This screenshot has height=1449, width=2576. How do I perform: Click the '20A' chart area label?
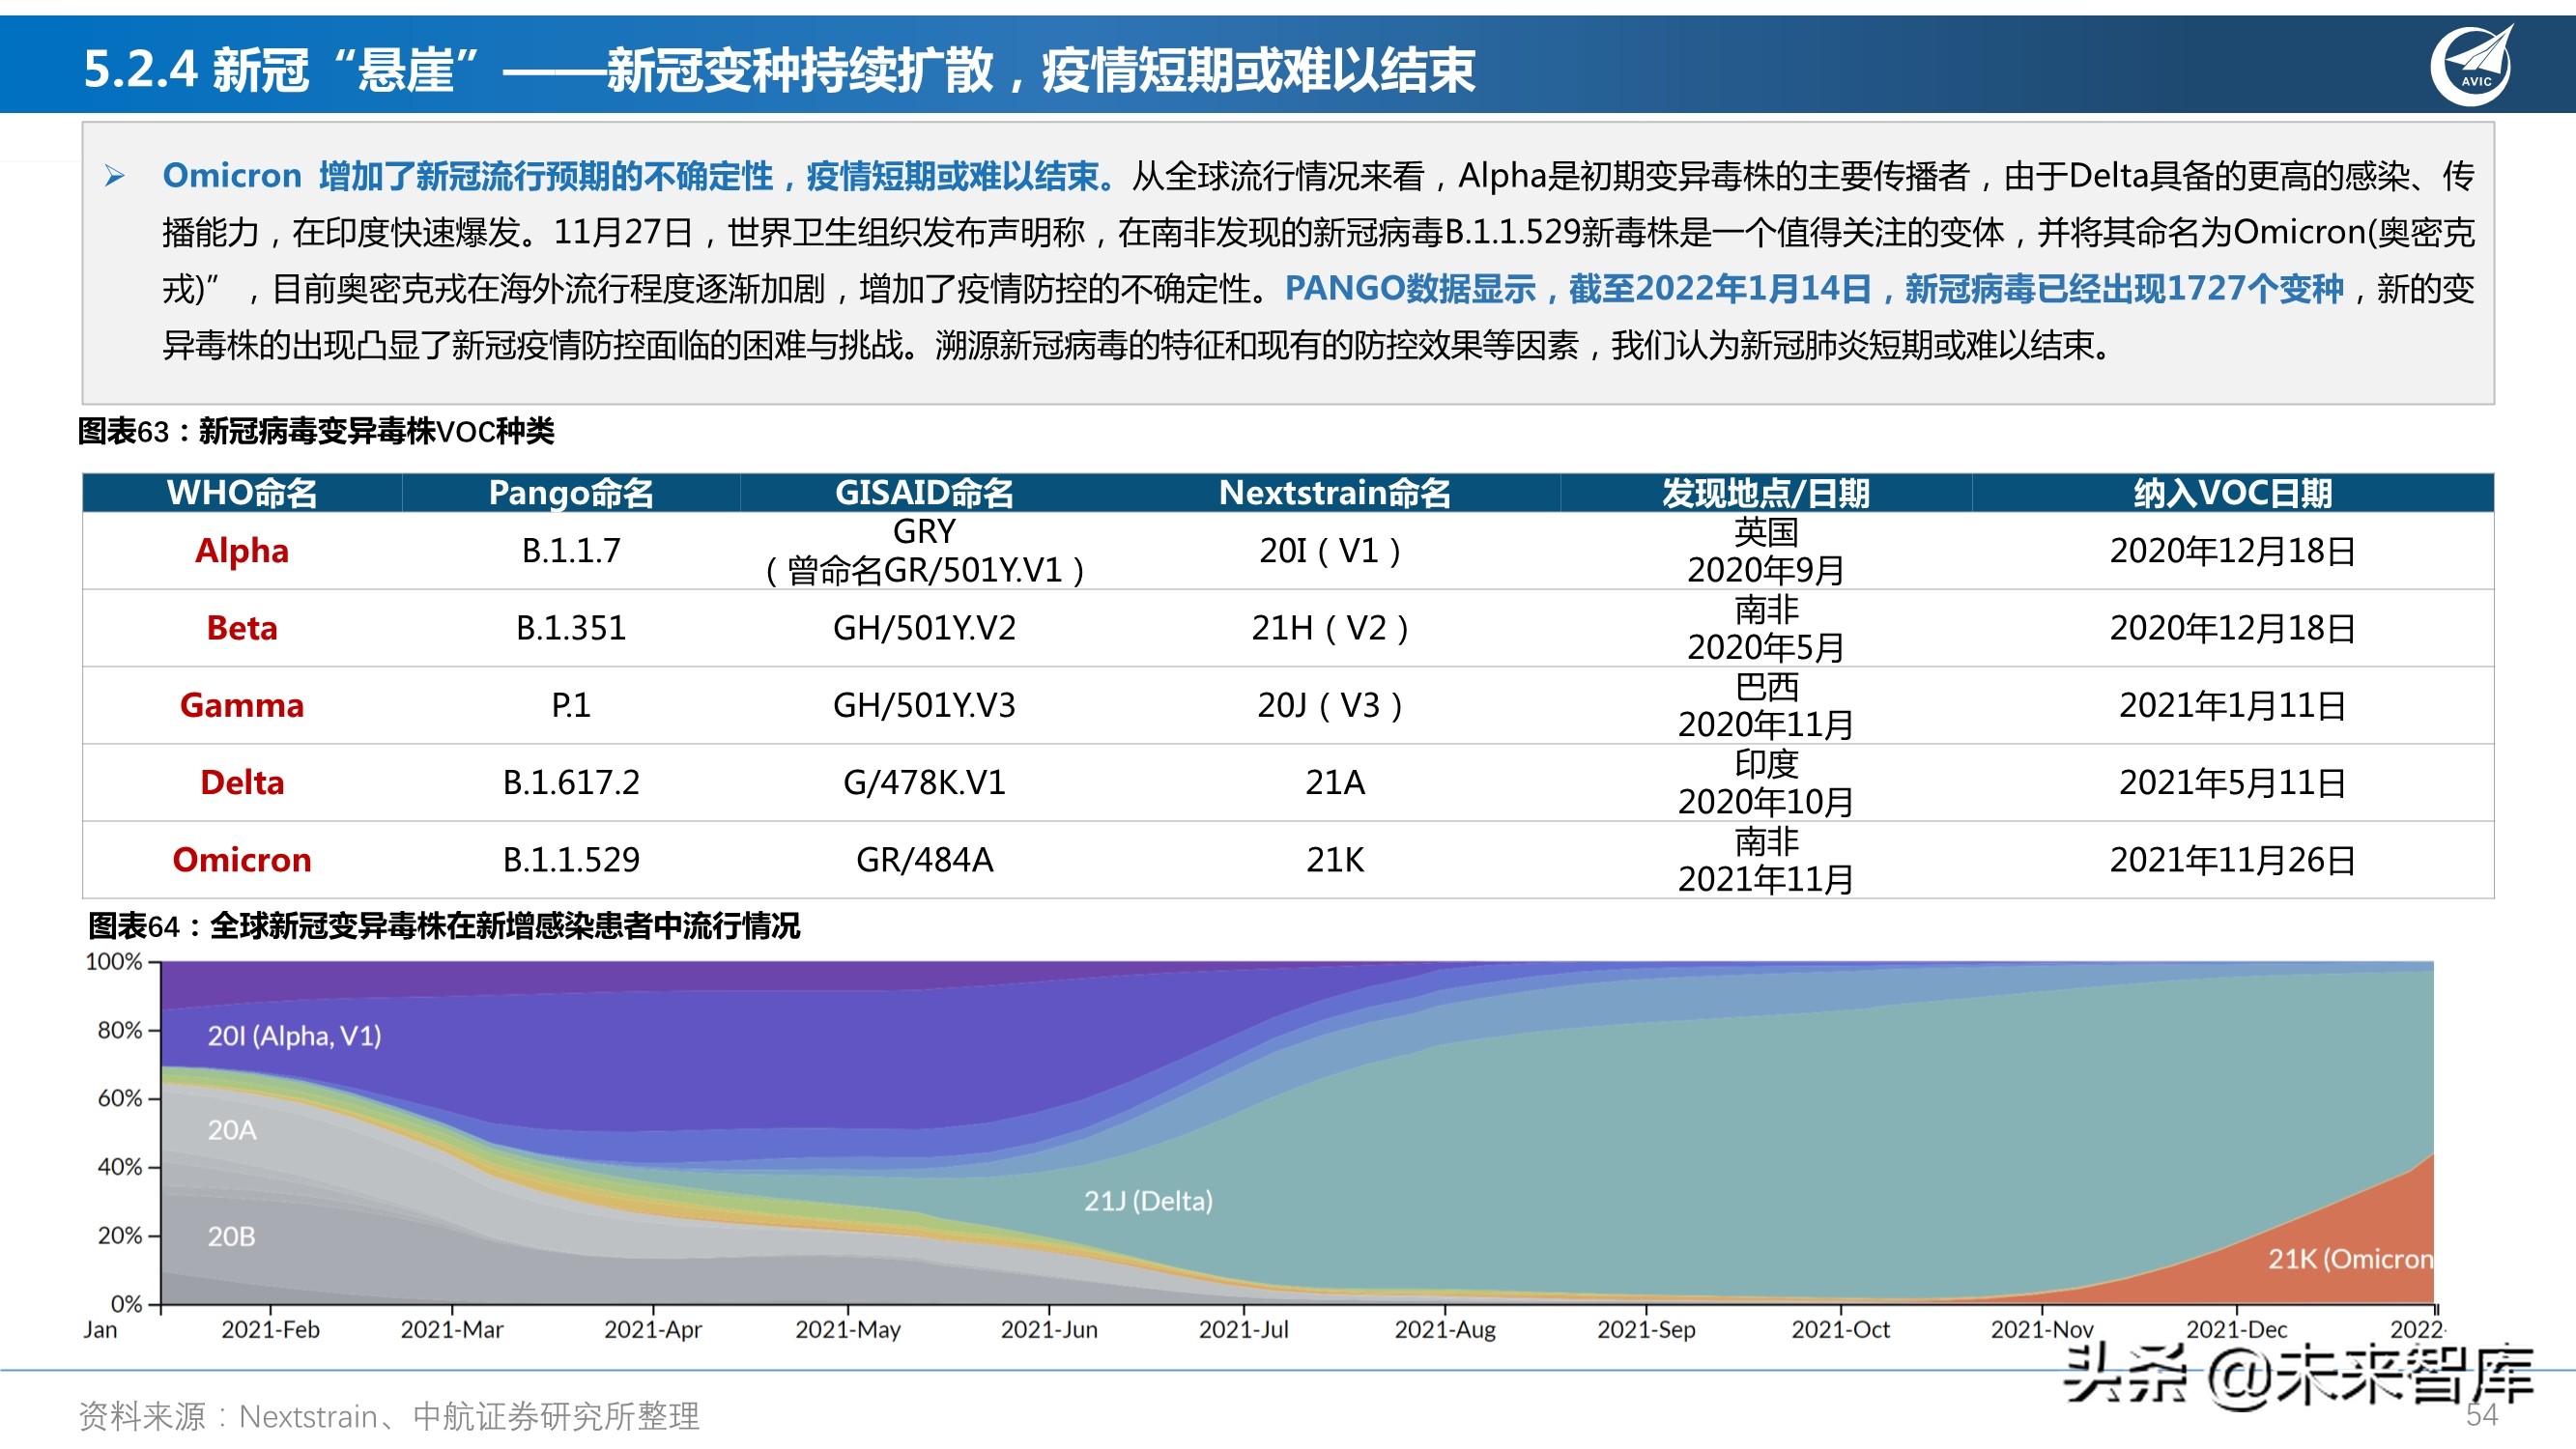coord(232,1129)
